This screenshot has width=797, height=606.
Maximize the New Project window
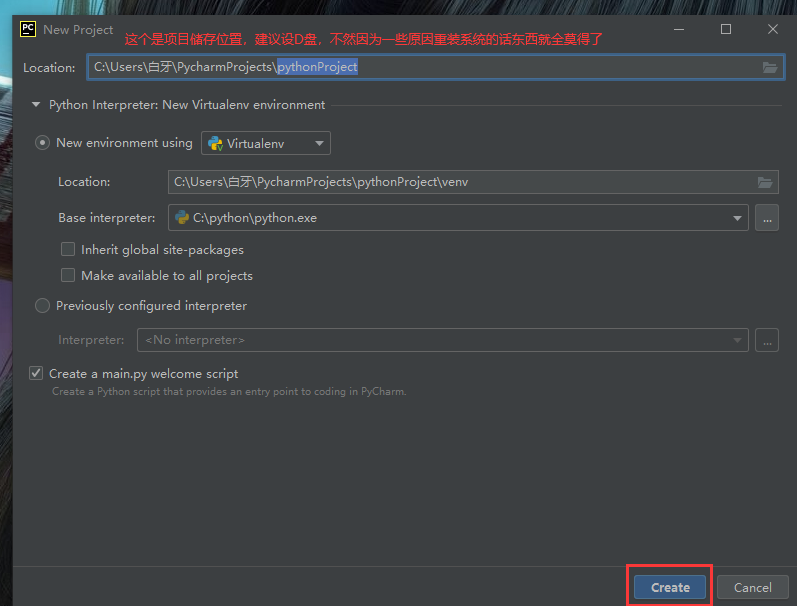726,29
